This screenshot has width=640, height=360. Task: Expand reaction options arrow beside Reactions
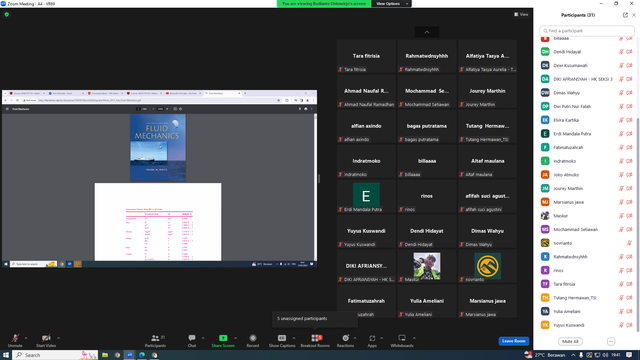coord(355,338)
